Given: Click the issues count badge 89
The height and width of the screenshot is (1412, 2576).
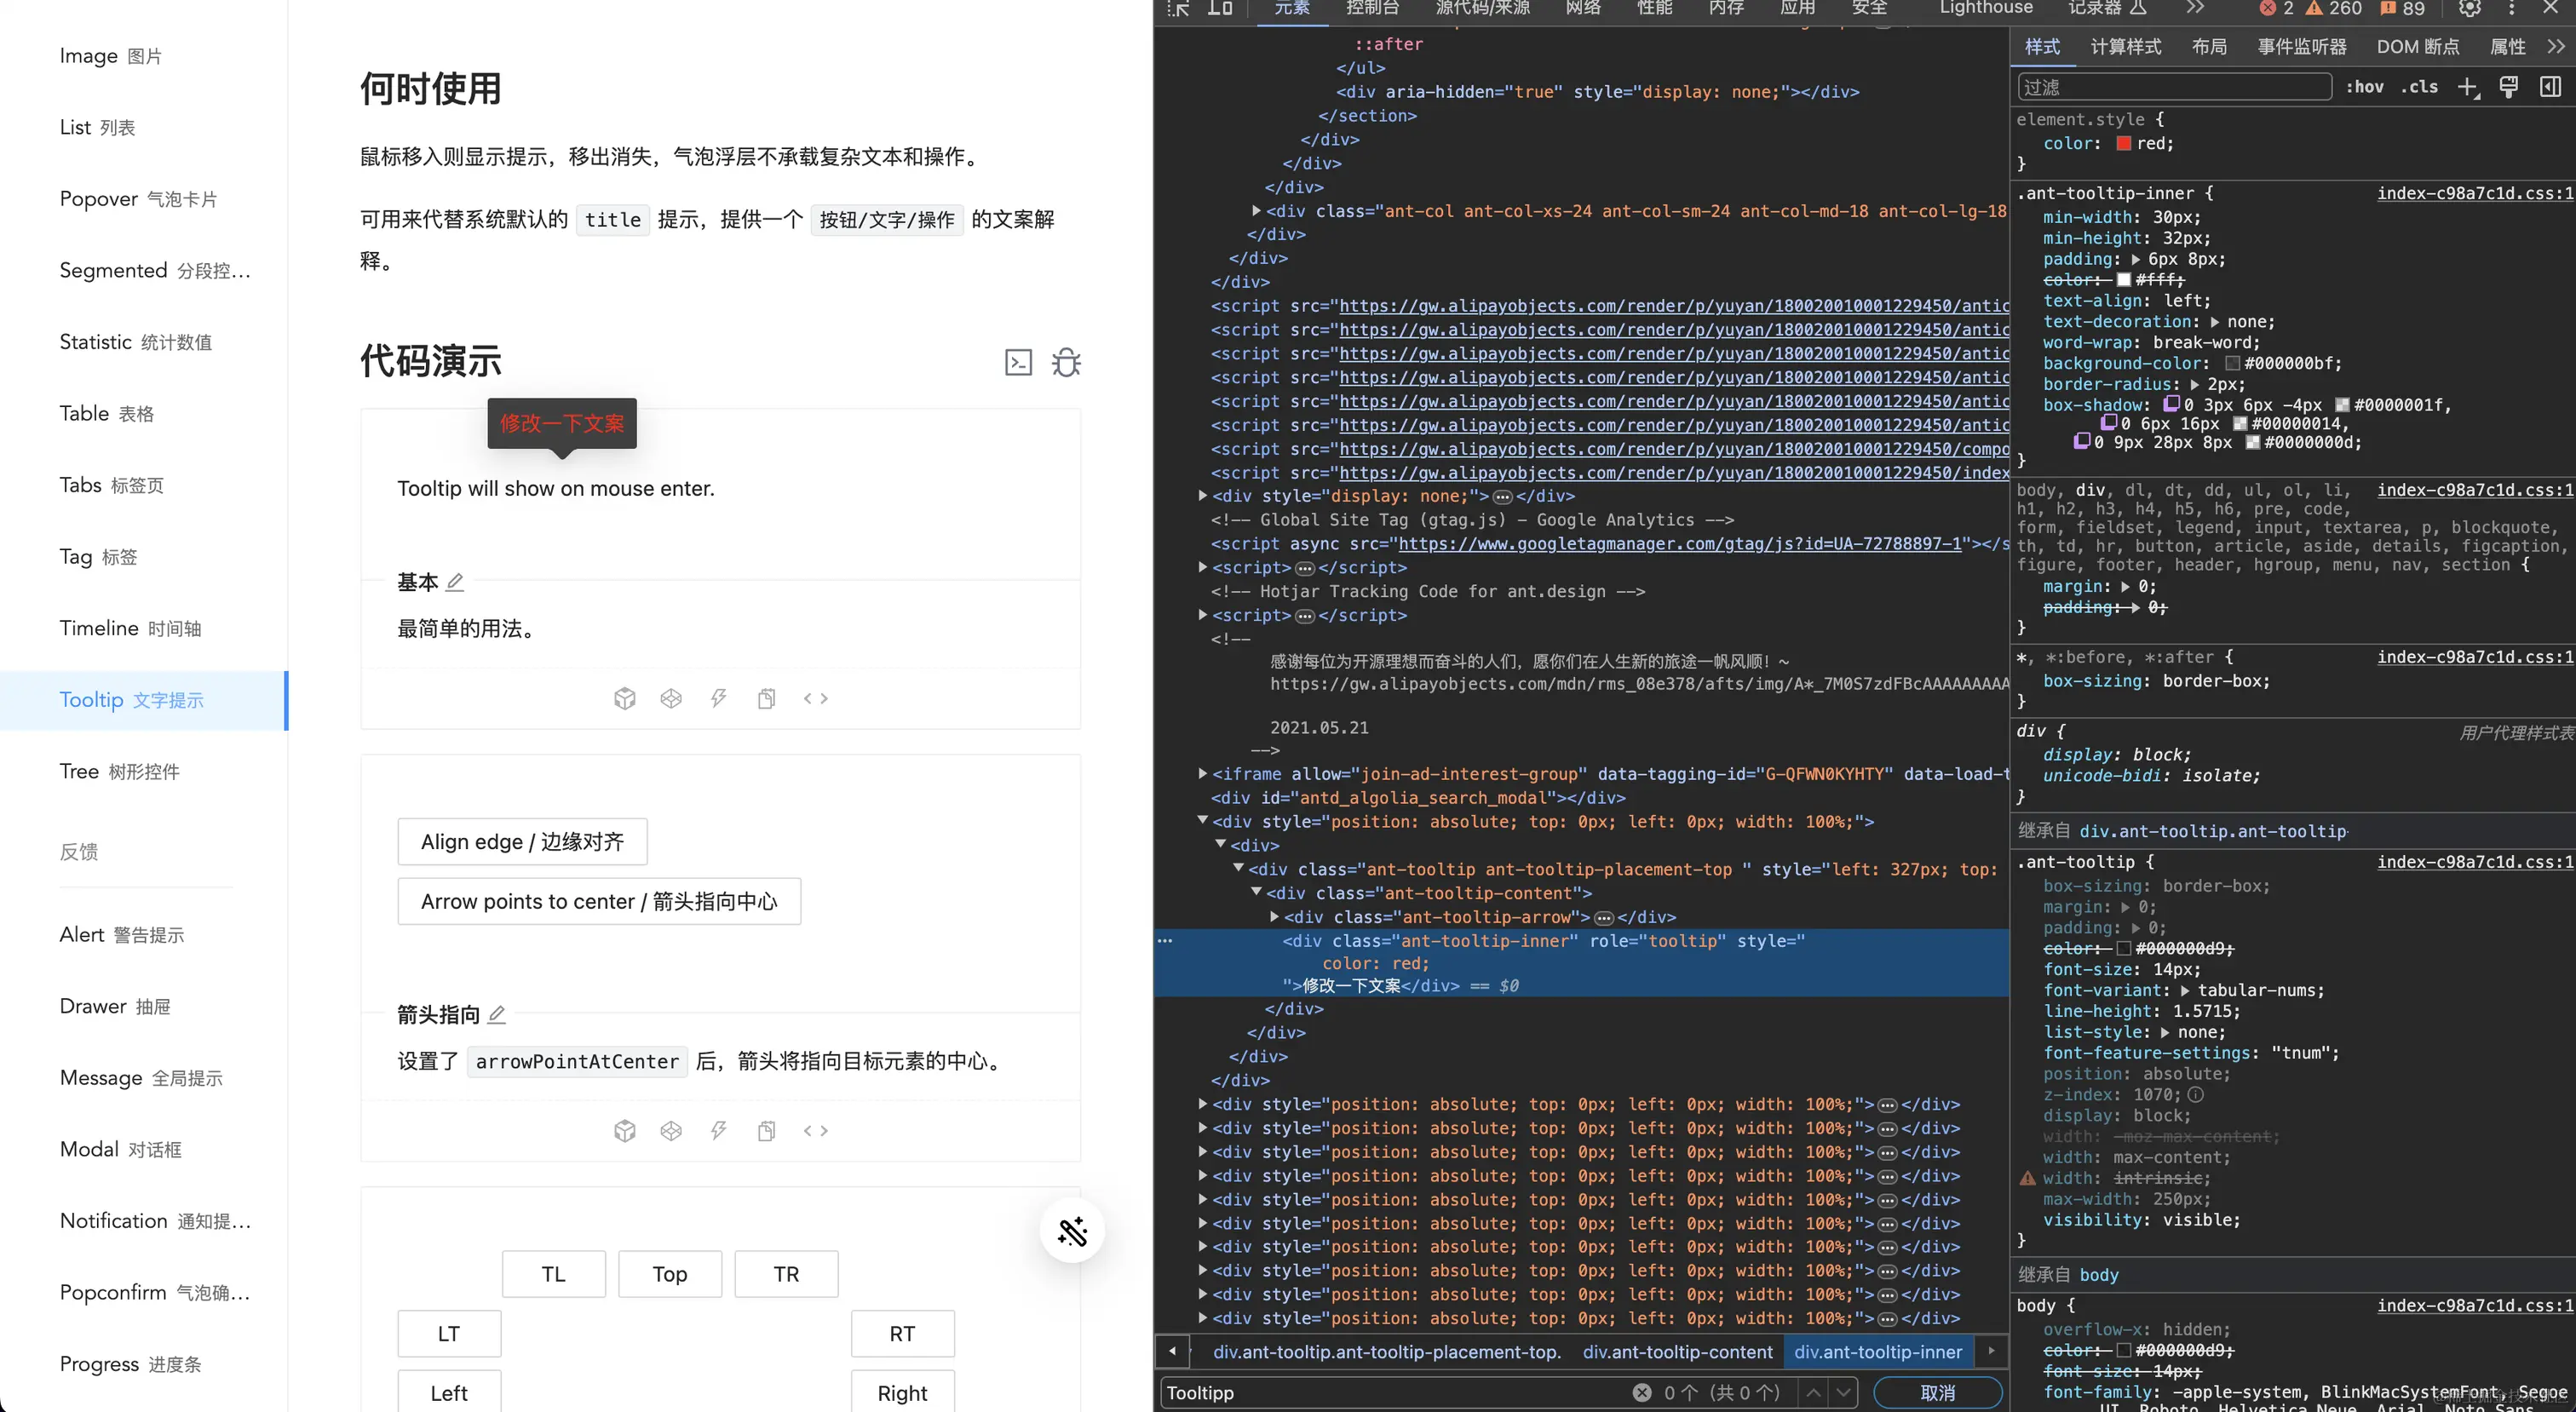Looking at the screenshot, I should pos(2401,8).
